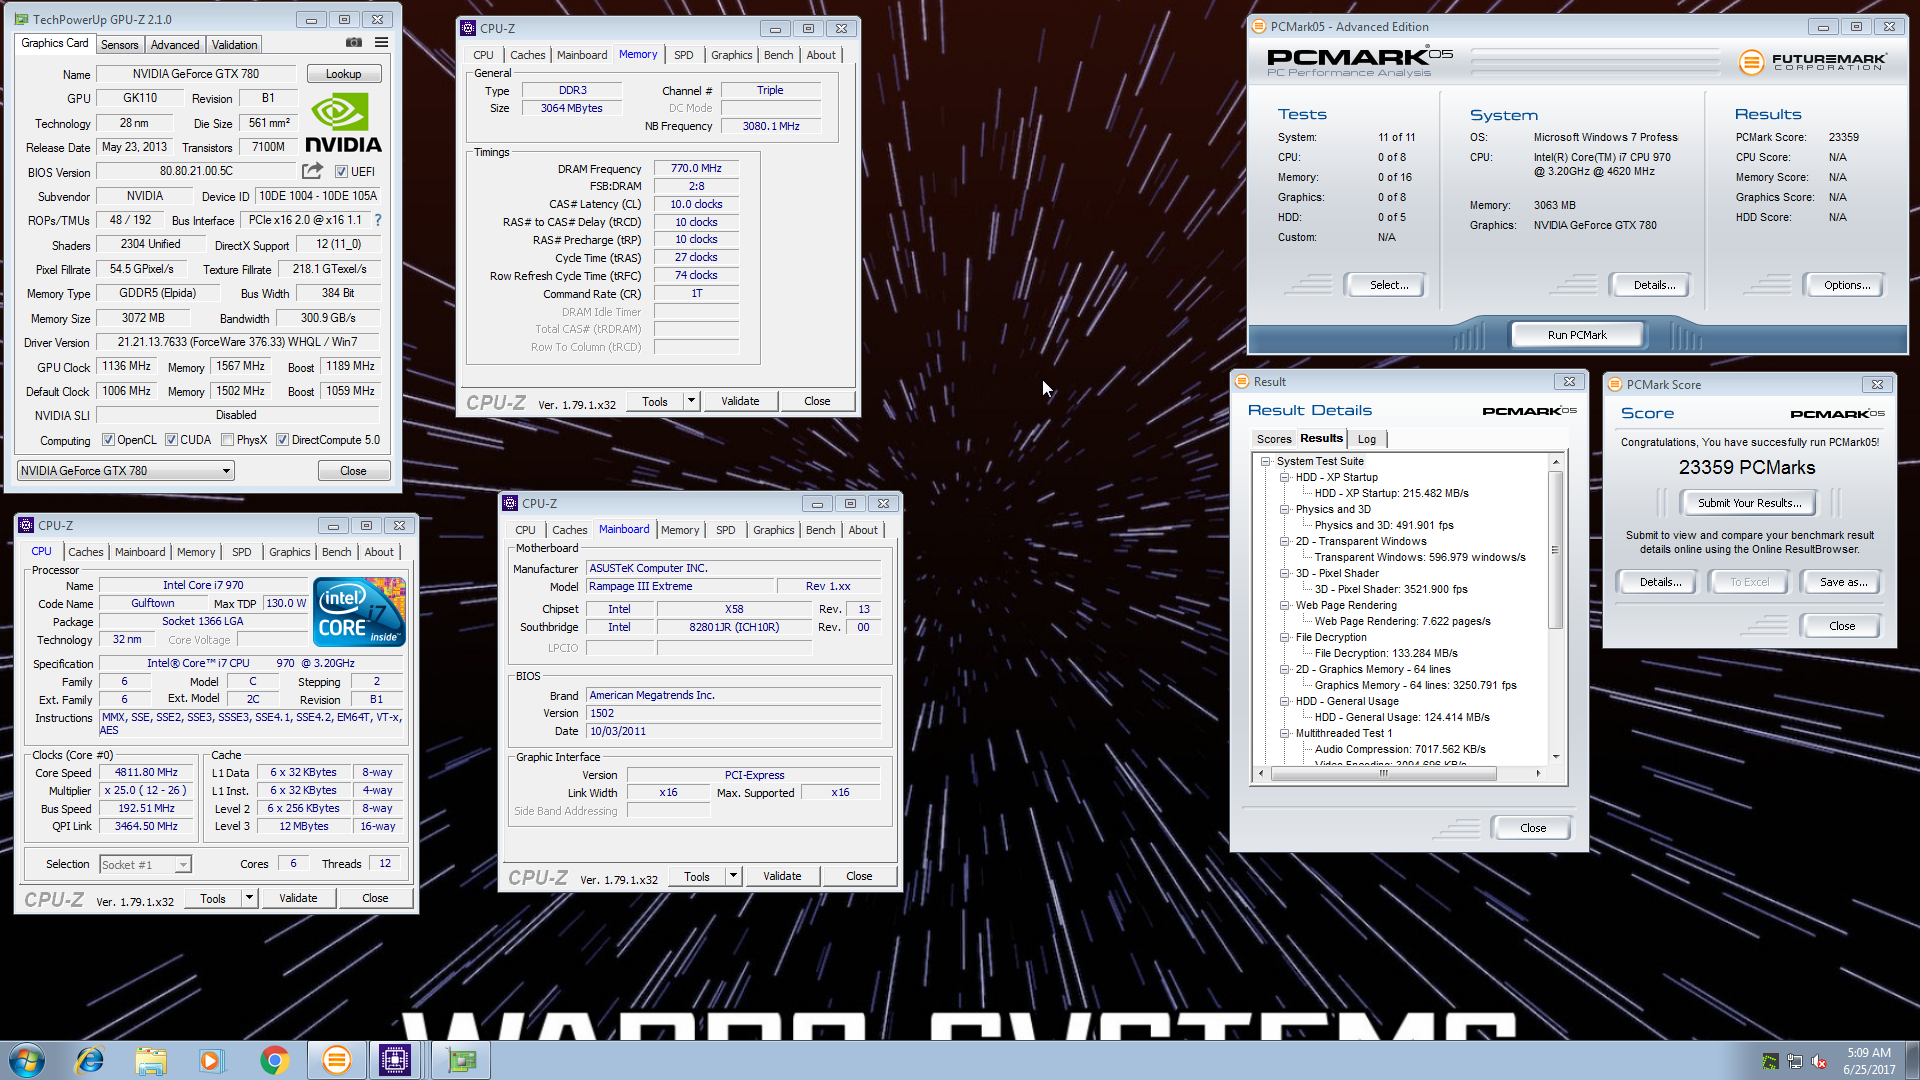Switch to CPU-Z taskbar icon

pos(395,1060)
